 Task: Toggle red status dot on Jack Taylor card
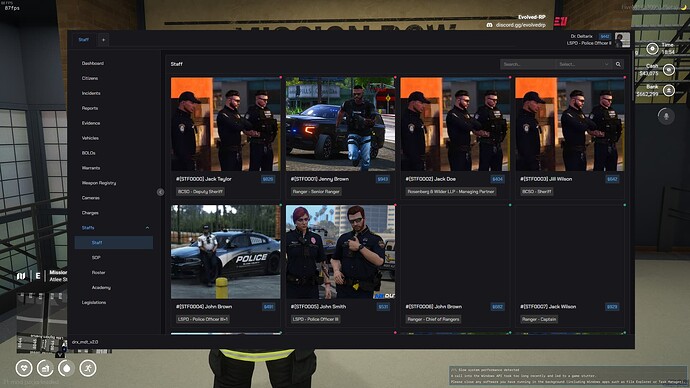click(x=281, y=77)
